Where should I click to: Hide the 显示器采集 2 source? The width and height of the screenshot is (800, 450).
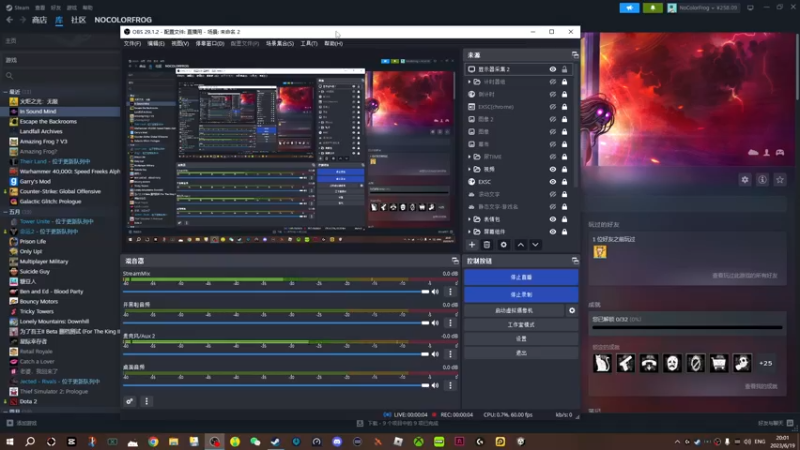coord(553,69)
